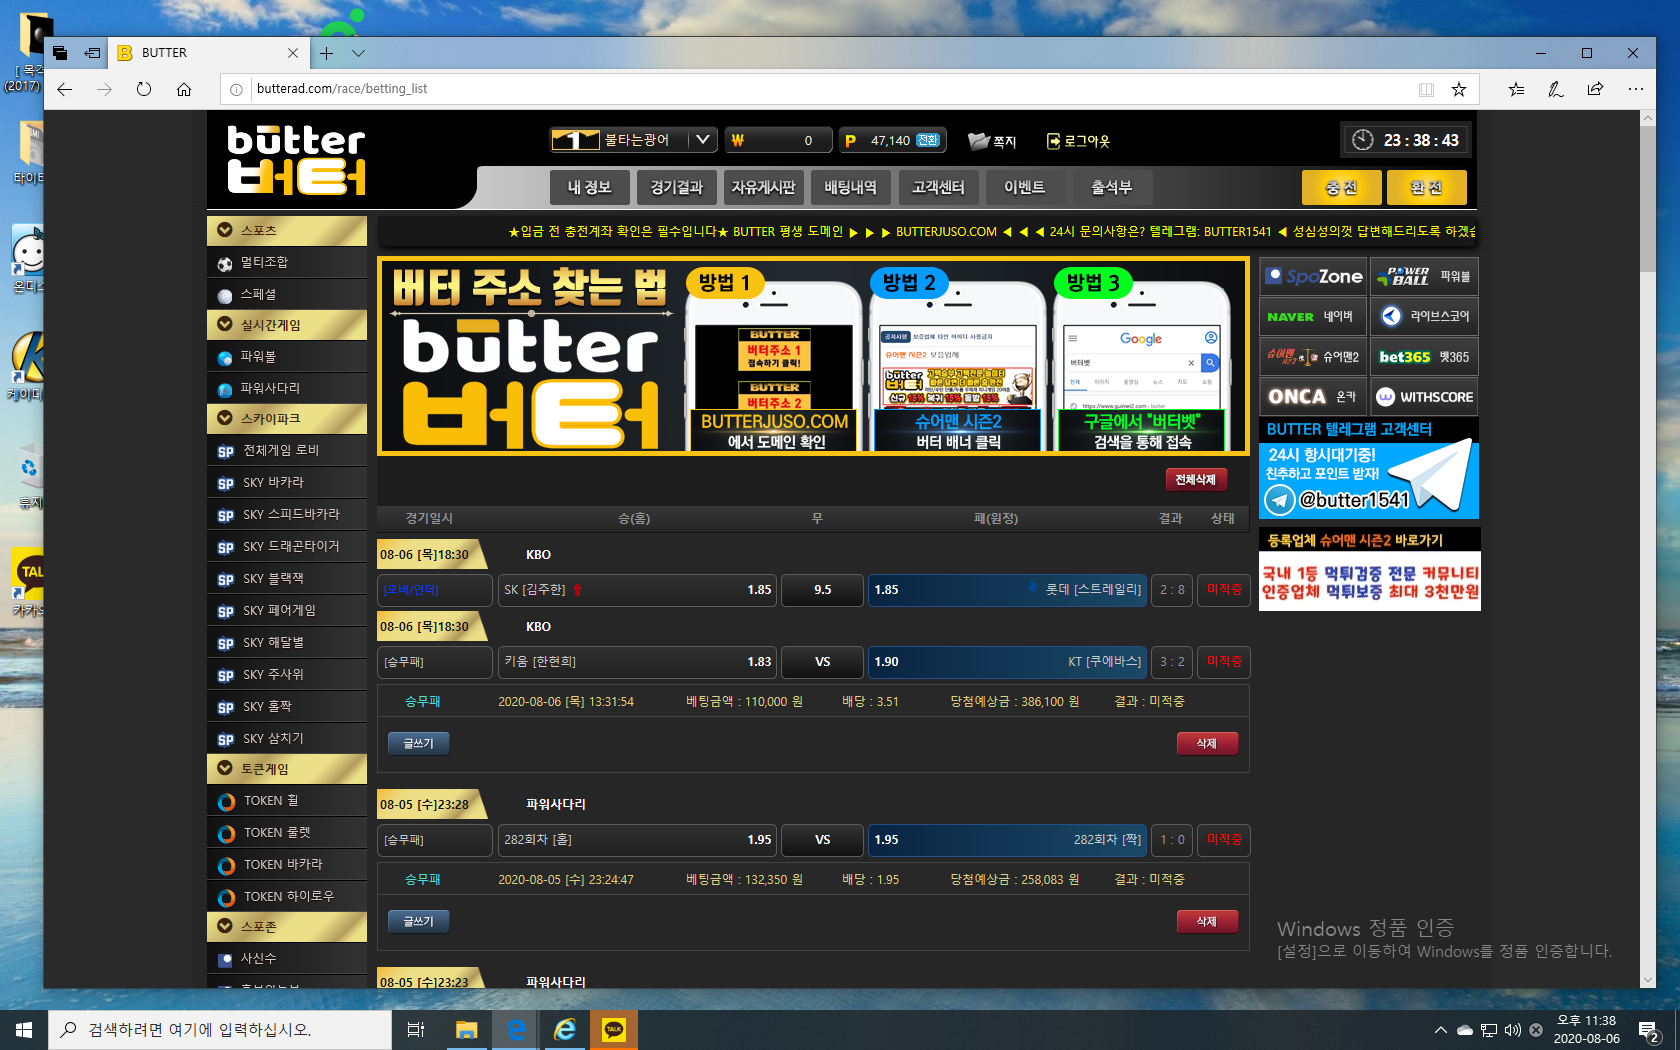Click the browser refresh icon

(144, 89)
